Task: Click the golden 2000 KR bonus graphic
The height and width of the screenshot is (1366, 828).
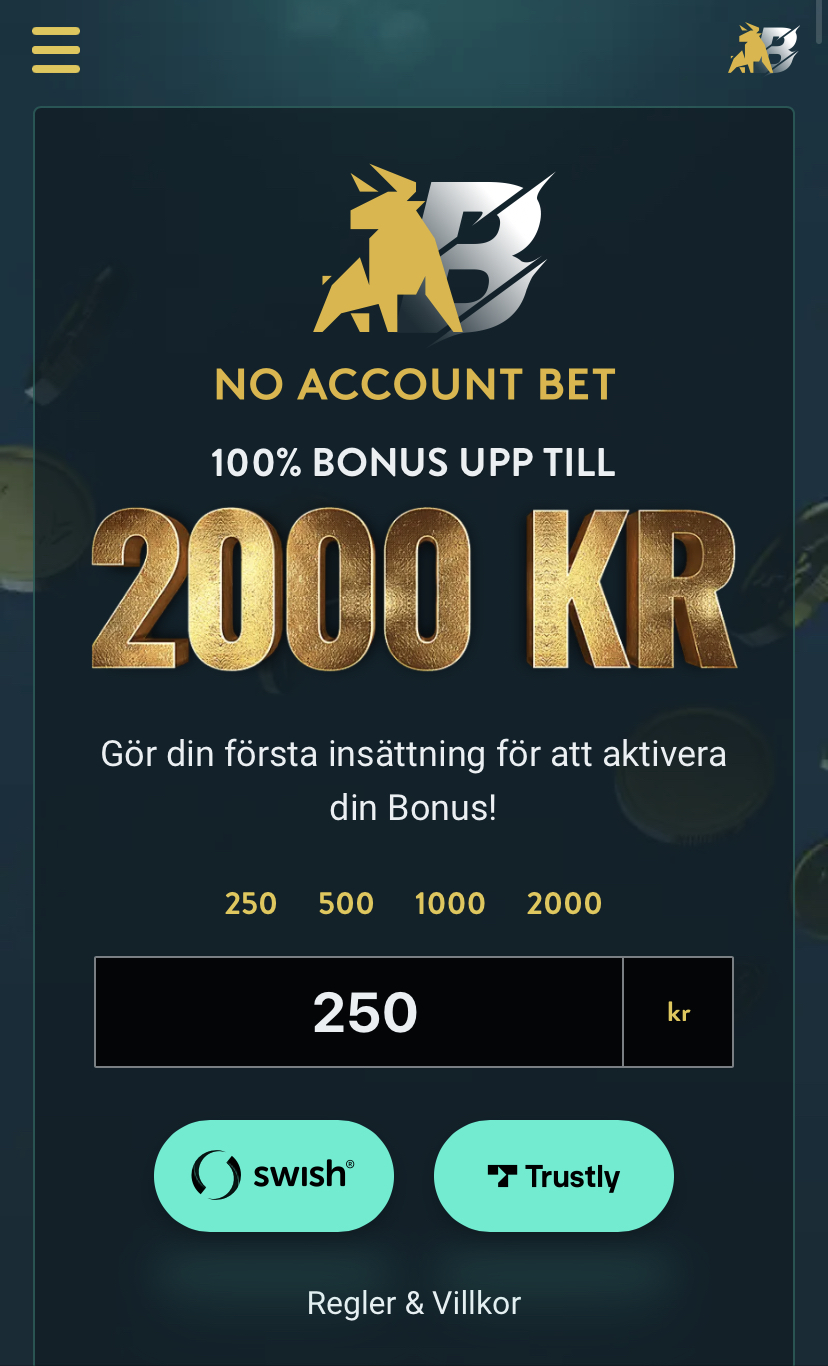Action: (414, 588)
